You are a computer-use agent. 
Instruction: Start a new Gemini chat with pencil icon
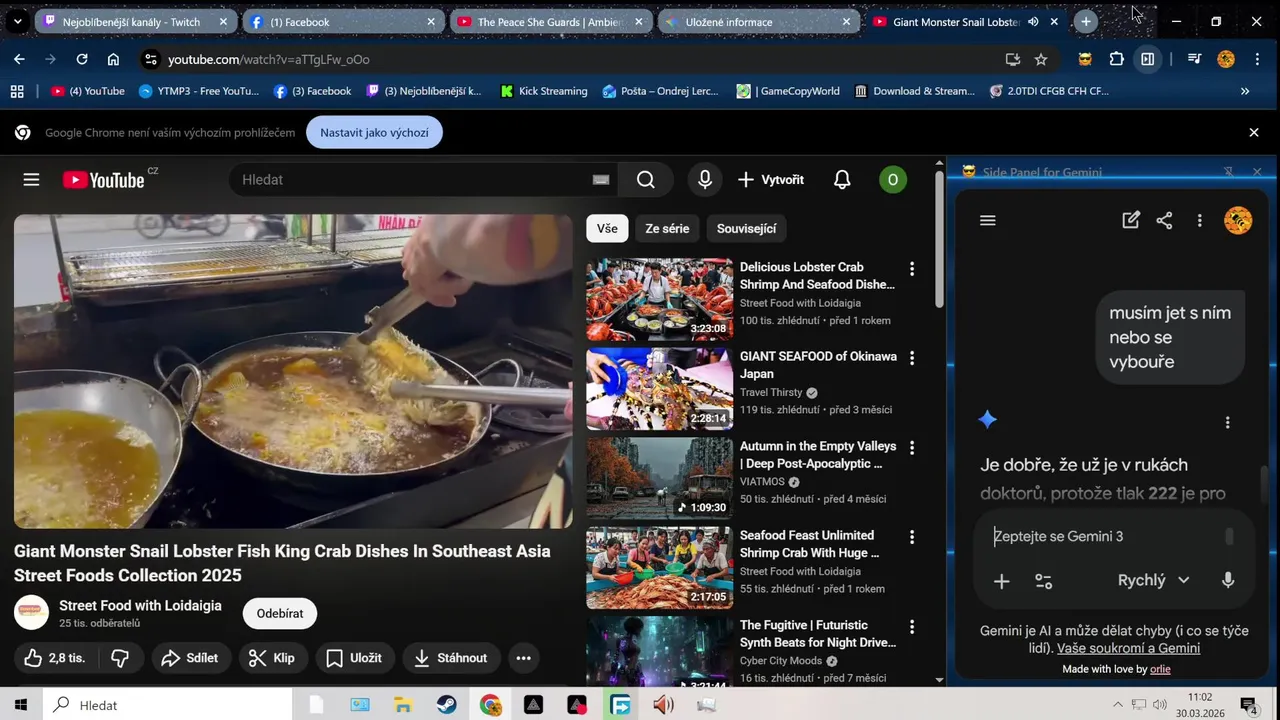pyautogui.click(x=1131, y=221)
